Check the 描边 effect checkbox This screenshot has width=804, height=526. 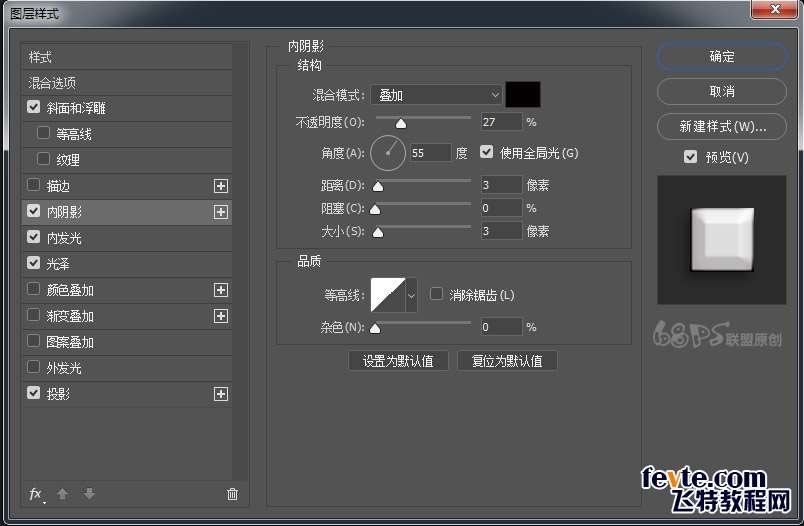[x=33, y=185]
